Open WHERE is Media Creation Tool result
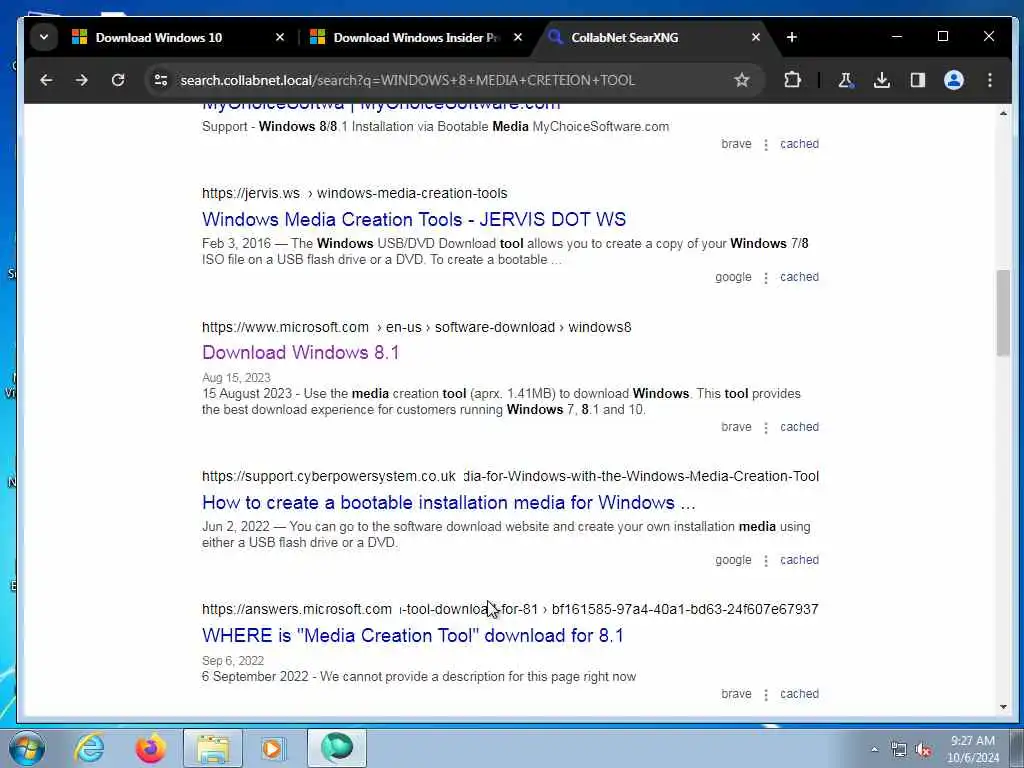This screenshot has height=768, width=1024. [413, 635]
